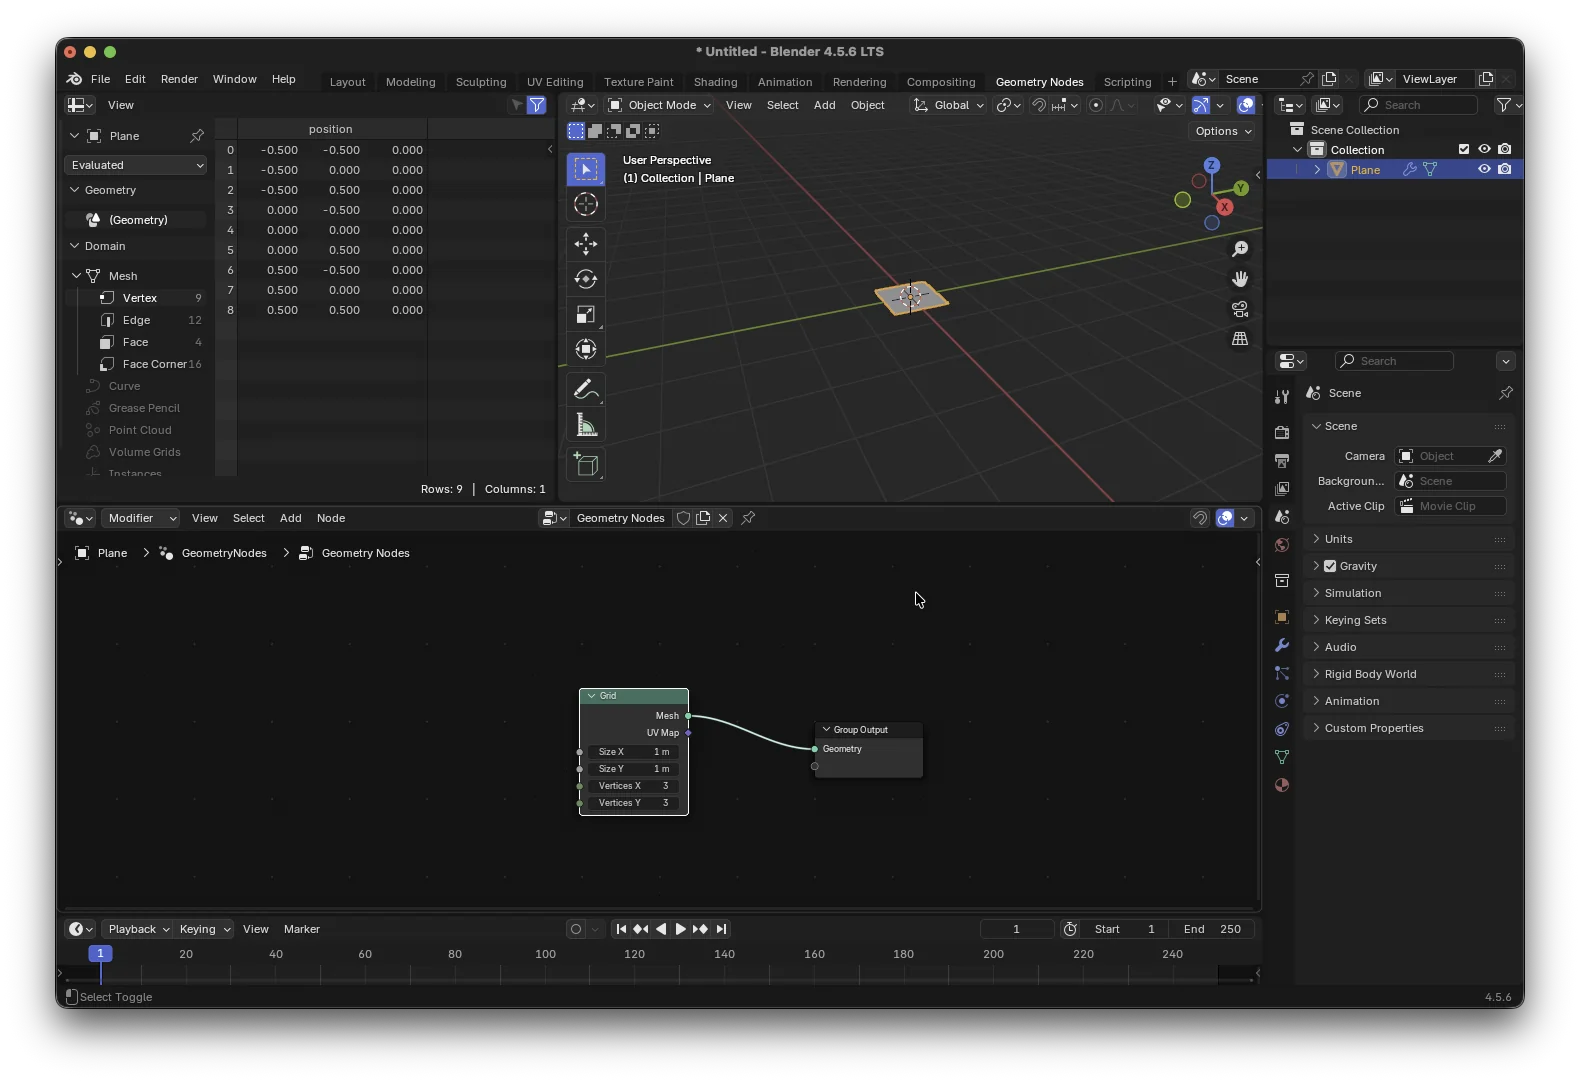Select the Cursor tool in viewport toolbar
The height and width of the screenshot is (1082, 1580).
pyautogui.click(x=586, y=205)
